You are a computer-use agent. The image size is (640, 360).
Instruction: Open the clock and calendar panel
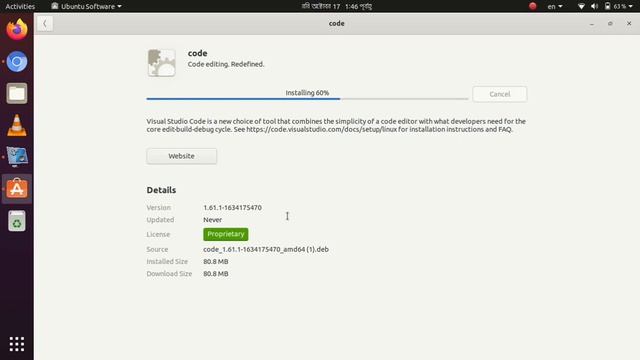[x=337, y=6]
